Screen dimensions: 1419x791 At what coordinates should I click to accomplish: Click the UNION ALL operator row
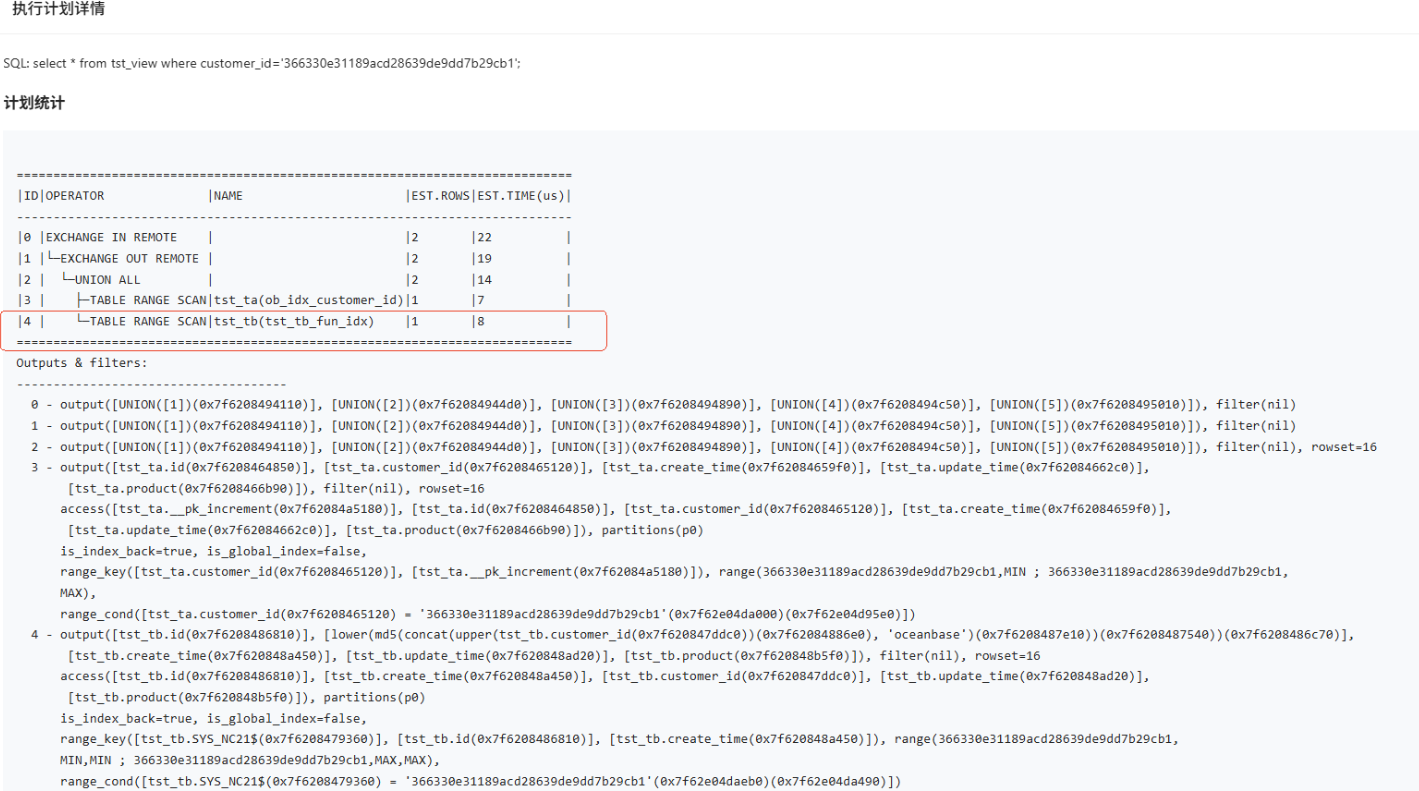(x=107, y=280)
